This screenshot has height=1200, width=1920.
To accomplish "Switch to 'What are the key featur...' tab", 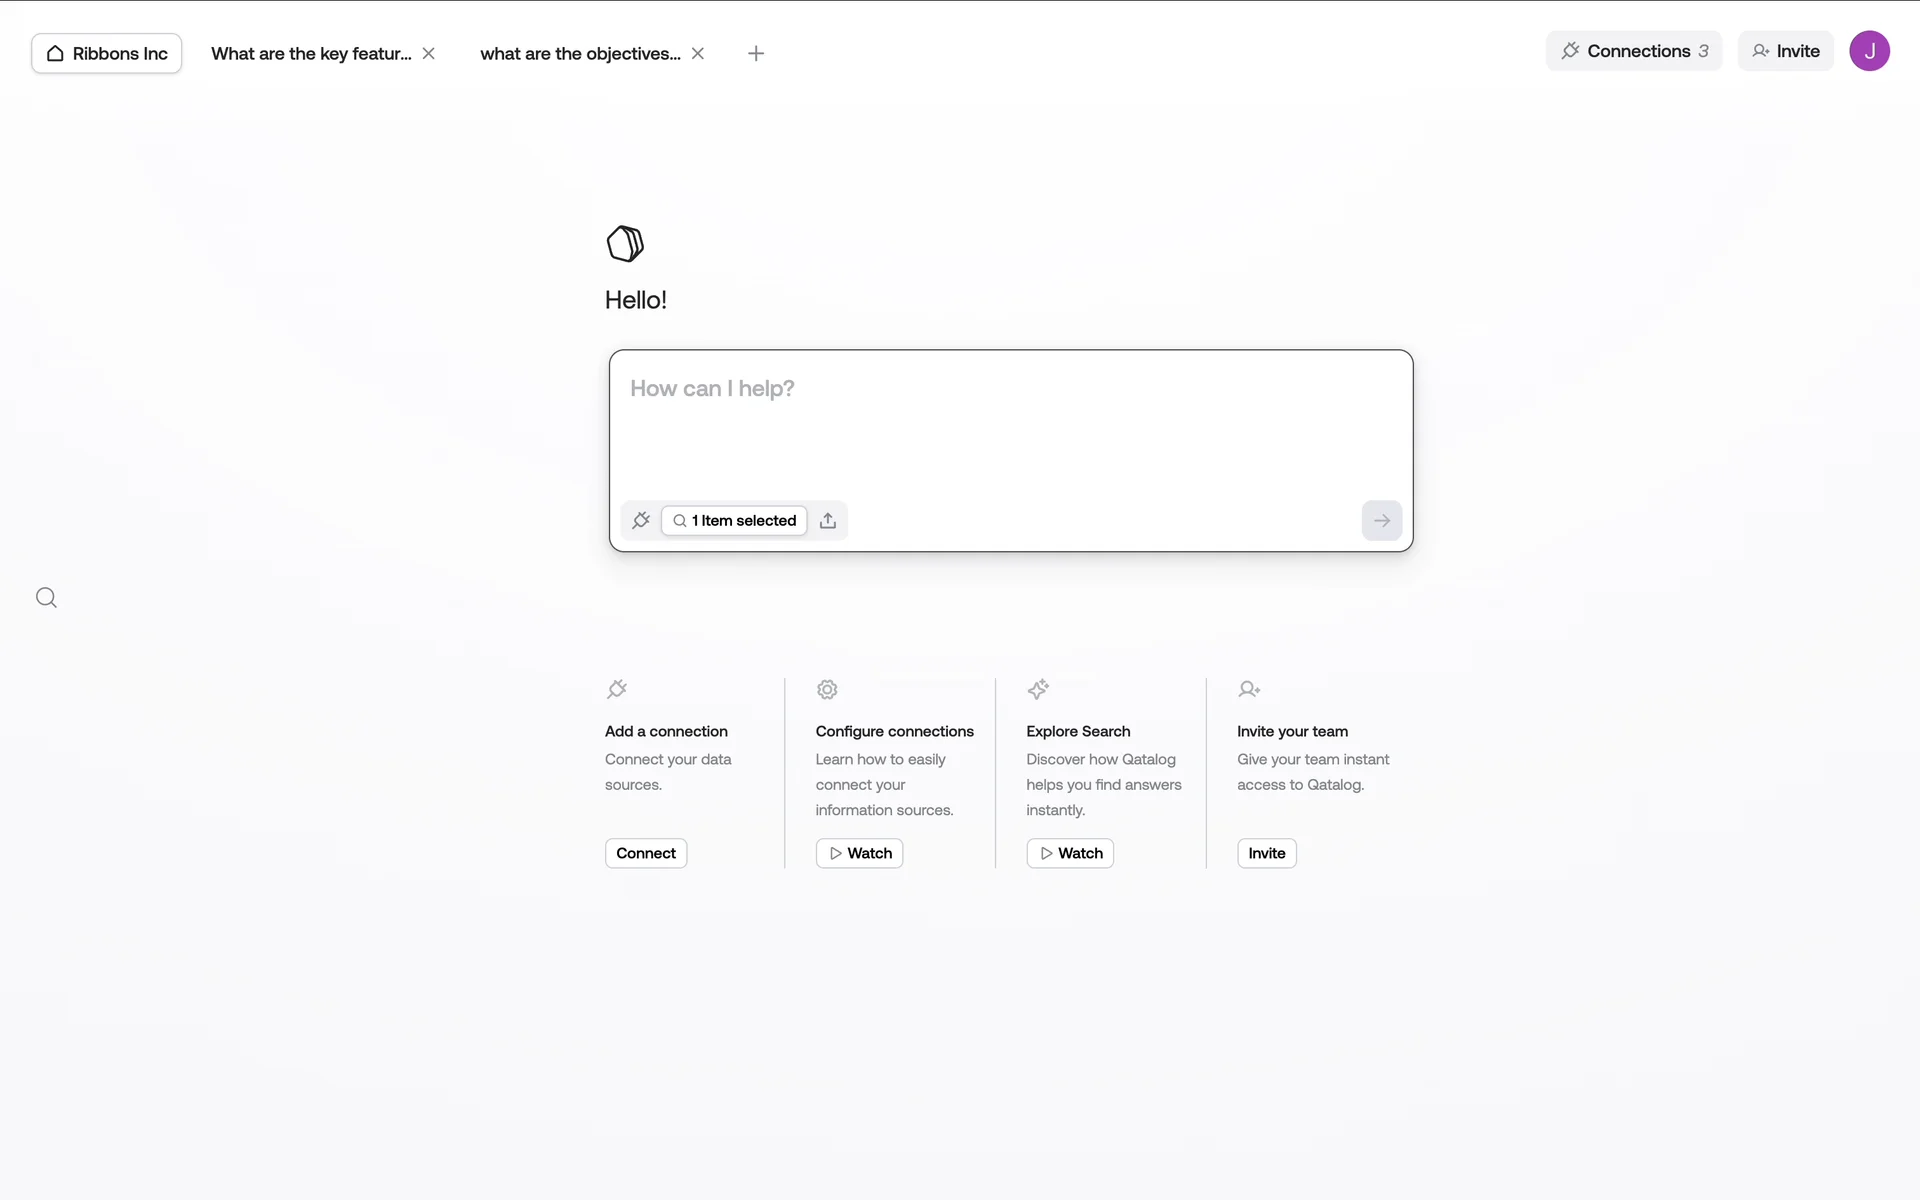I will pos(311,53).
